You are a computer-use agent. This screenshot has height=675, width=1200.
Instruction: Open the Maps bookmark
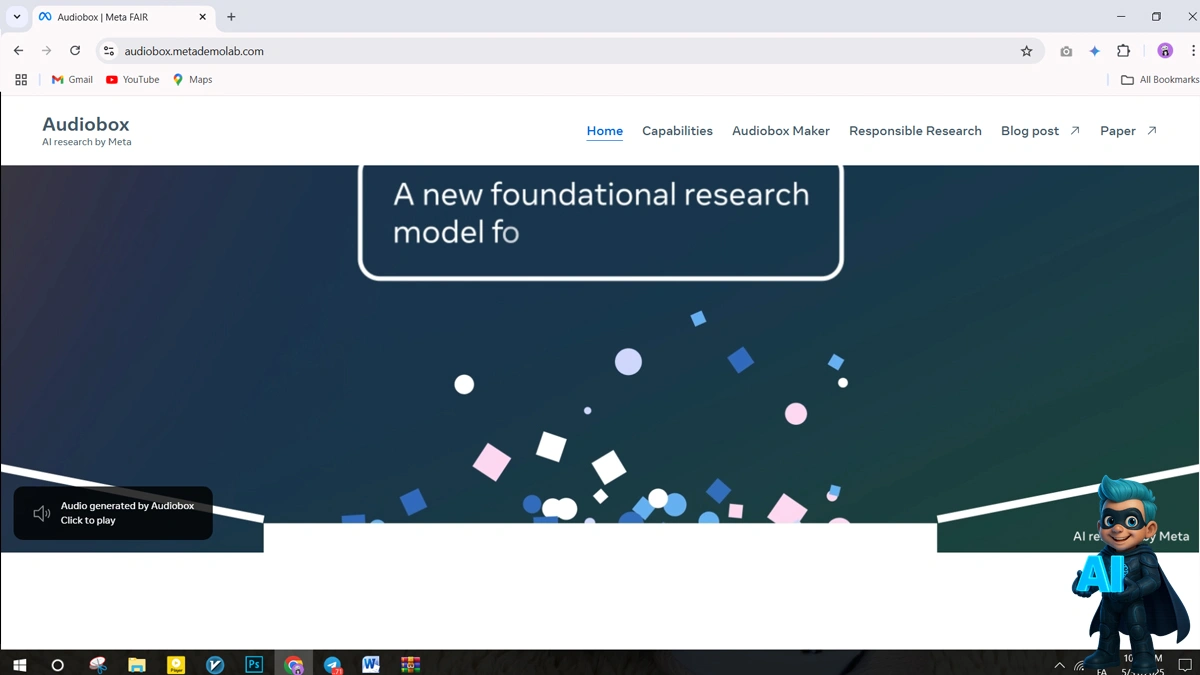(x=192, y=80)
